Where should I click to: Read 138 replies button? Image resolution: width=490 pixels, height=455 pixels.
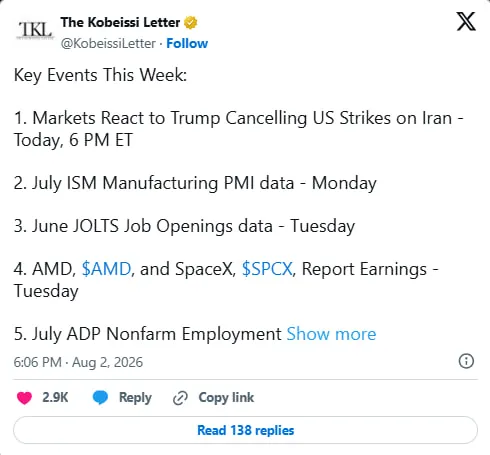[245, 430]
